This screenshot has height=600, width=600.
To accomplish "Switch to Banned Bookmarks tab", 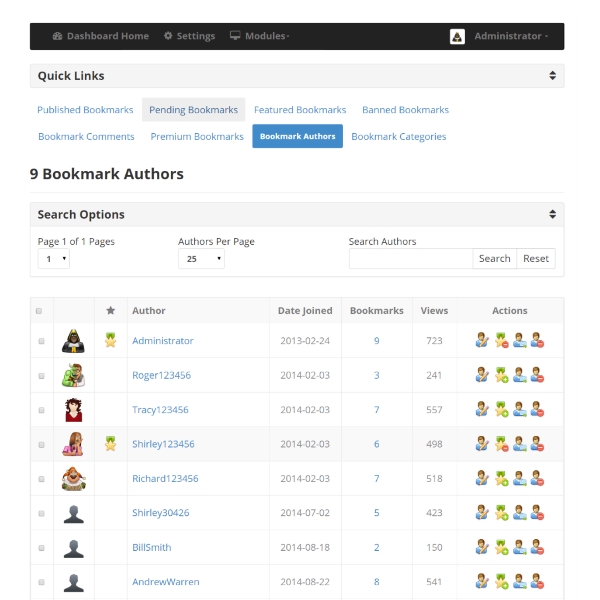I will (x=405, y=110).
